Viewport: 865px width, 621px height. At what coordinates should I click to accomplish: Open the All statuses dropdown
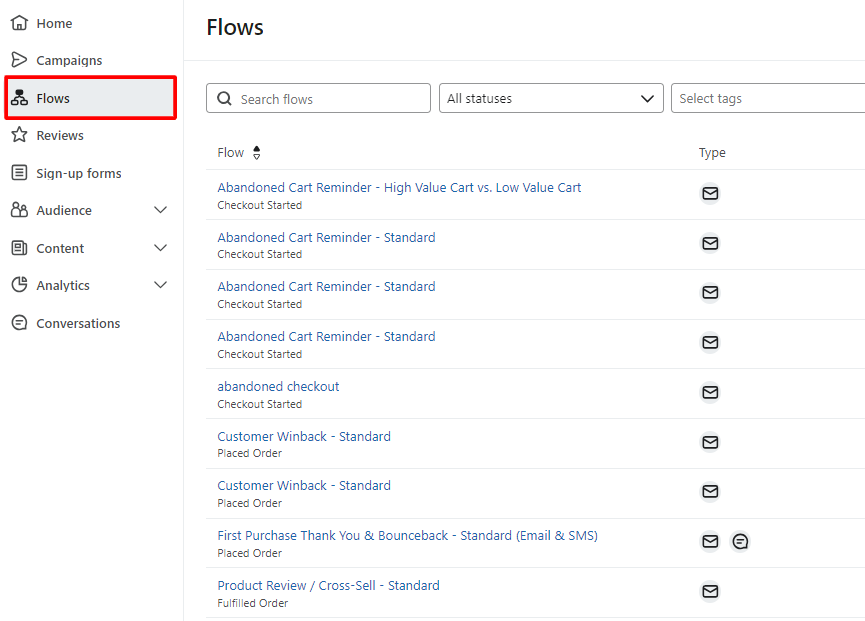coord(551,98)
